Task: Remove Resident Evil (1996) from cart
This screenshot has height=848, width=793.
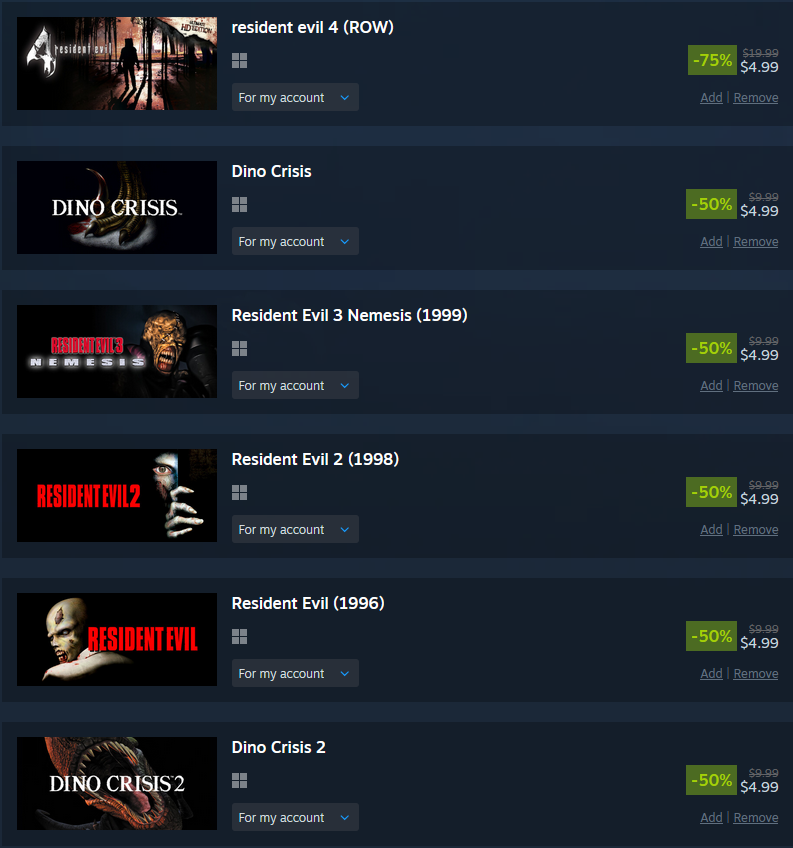Action: tap(756, 673)
